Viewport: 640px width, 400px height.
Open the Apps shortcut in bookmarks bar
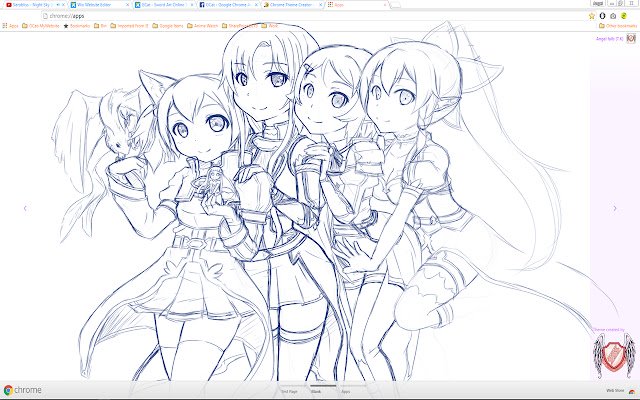[11, 26]
